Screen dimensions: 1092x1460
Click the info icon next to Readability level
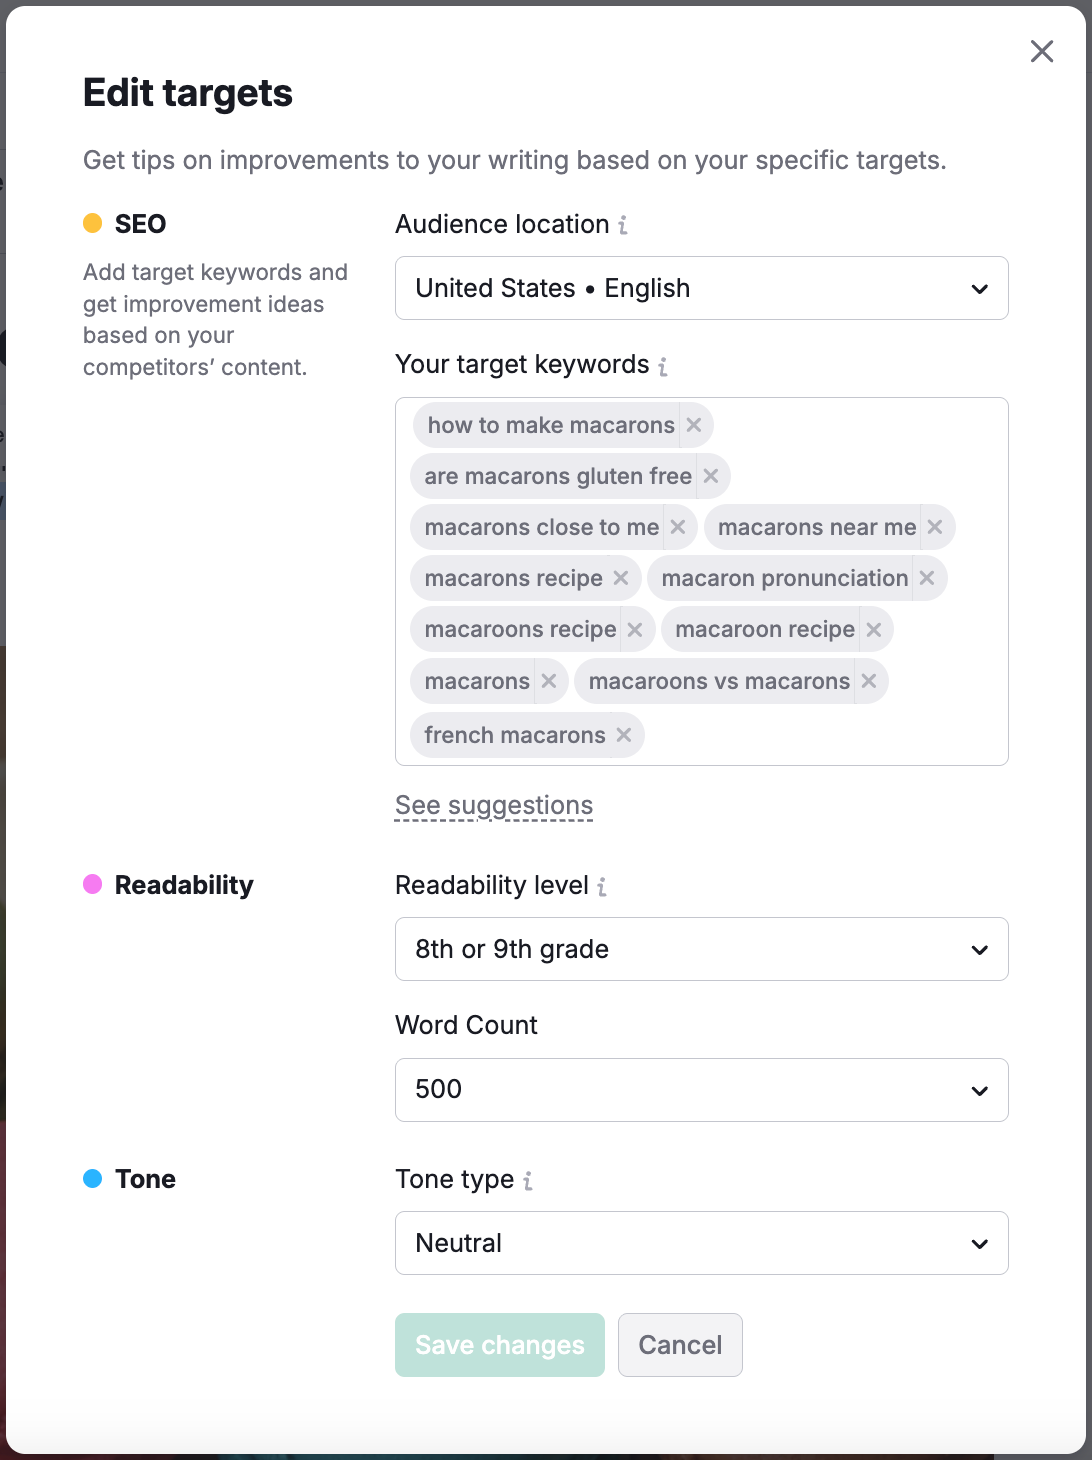tap(600, 887)
